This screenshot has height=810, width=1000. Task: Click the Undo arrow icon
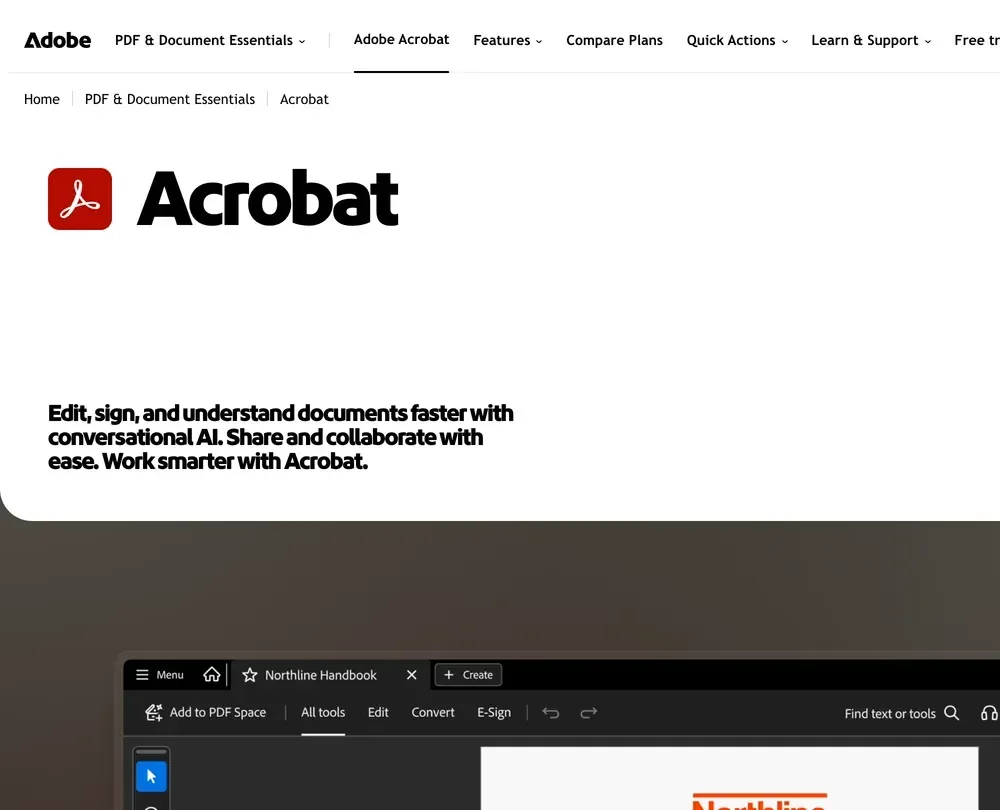551,713
